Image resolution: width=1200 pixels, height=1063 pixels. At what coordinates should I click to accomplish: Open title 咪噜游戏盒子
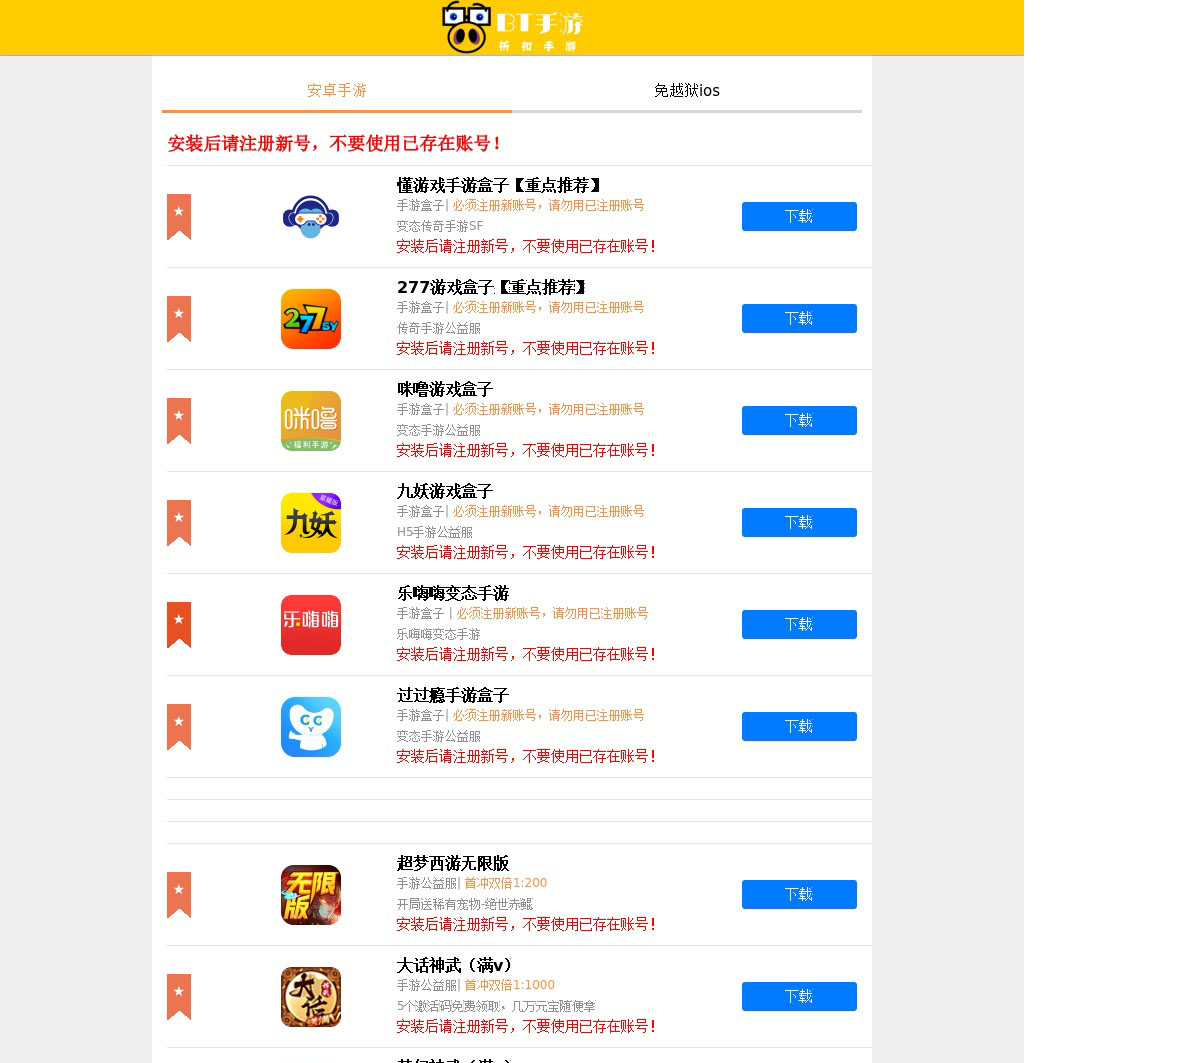coord(445,389)
